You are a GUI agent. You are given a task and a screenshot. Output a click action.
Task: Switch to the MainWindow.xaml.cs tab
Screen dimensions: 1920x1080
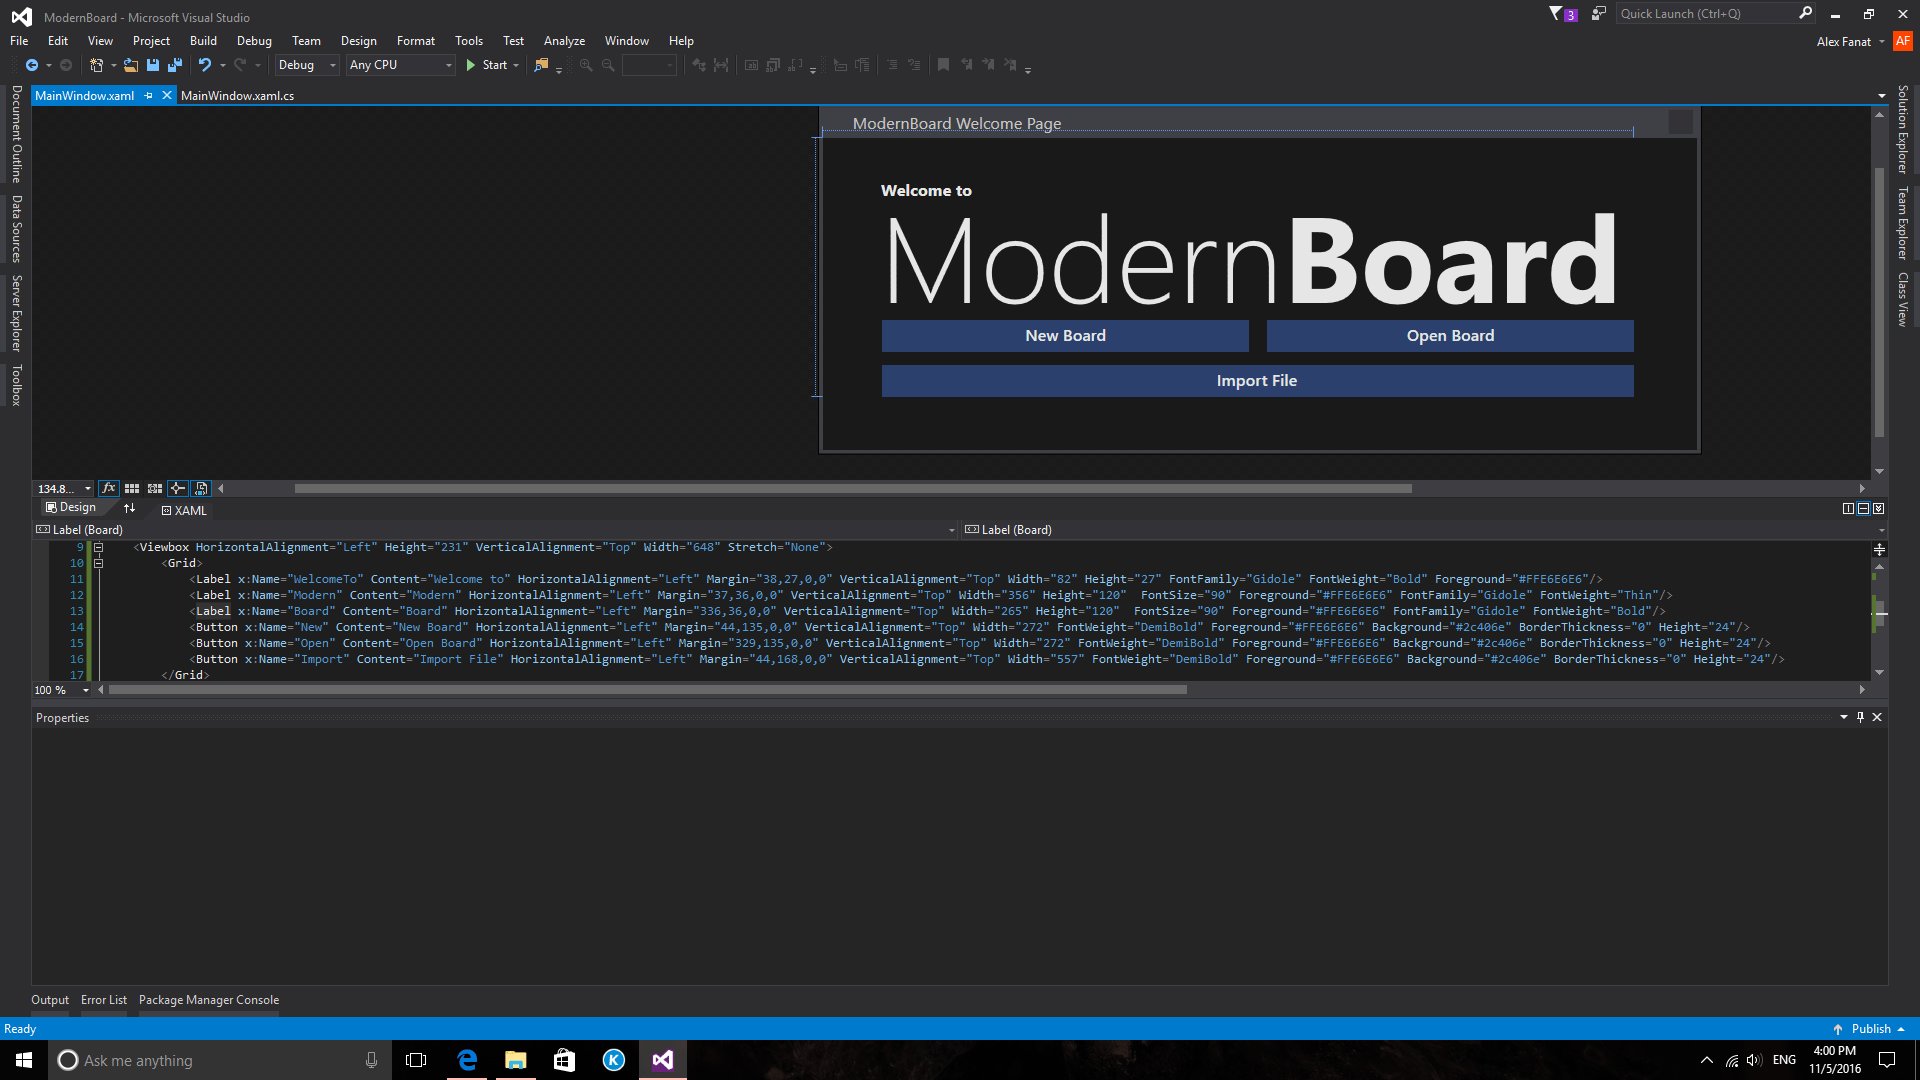(237, 96)
